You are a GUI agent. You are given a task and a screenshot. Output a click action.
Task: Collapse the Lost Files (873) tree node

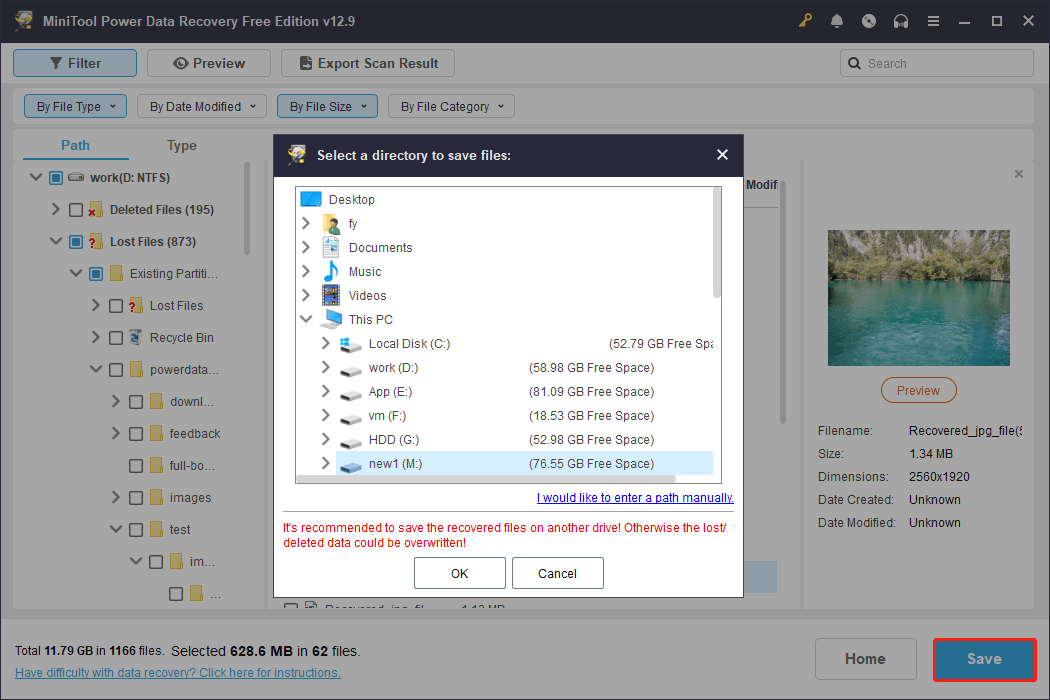click(x=56, y=241)
